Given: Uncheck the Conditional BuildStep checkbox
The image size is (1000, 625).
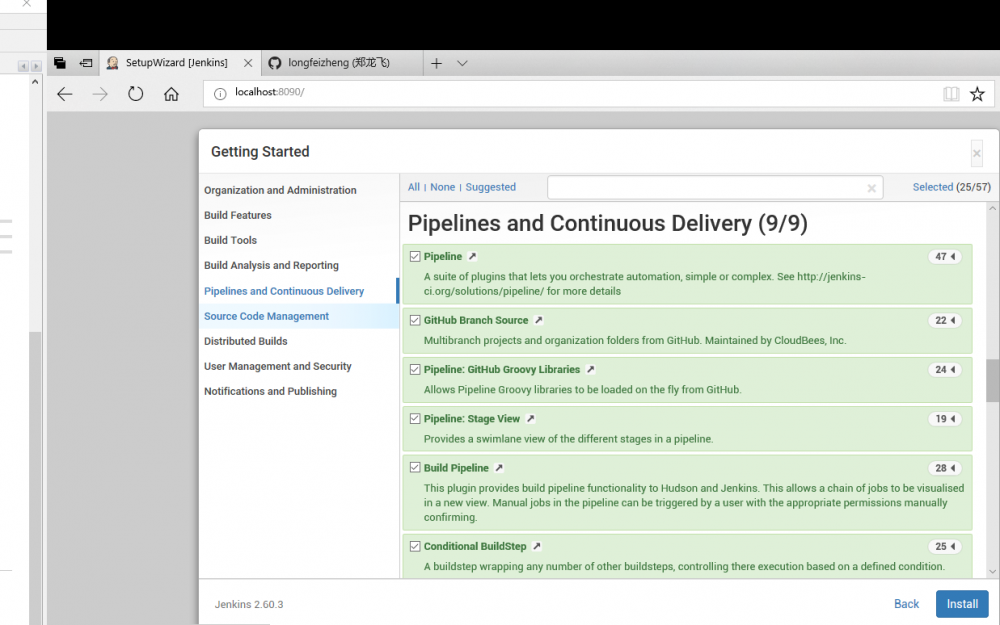Looking at the screenshot, I should tap(415, 546).
